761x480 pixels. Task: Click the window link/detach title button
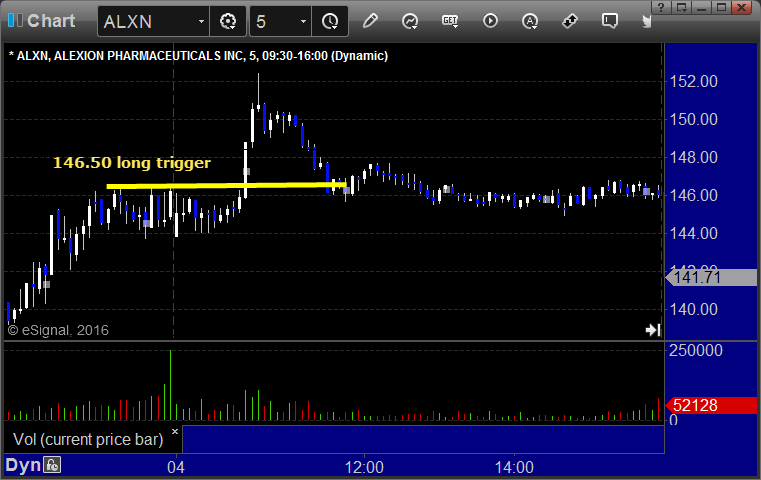point(682,7)
